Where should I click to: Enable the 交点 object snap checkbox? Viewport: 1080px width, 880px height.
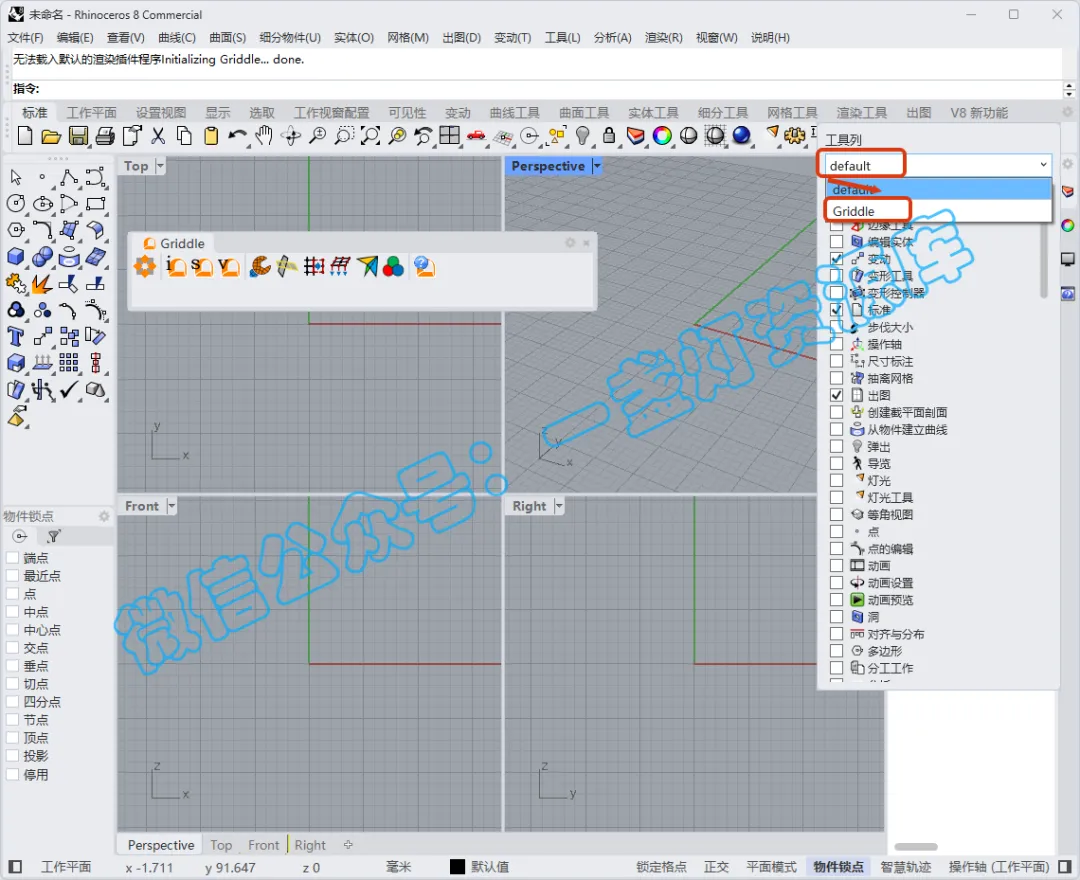pyautogui.click(x=12, y=647)
